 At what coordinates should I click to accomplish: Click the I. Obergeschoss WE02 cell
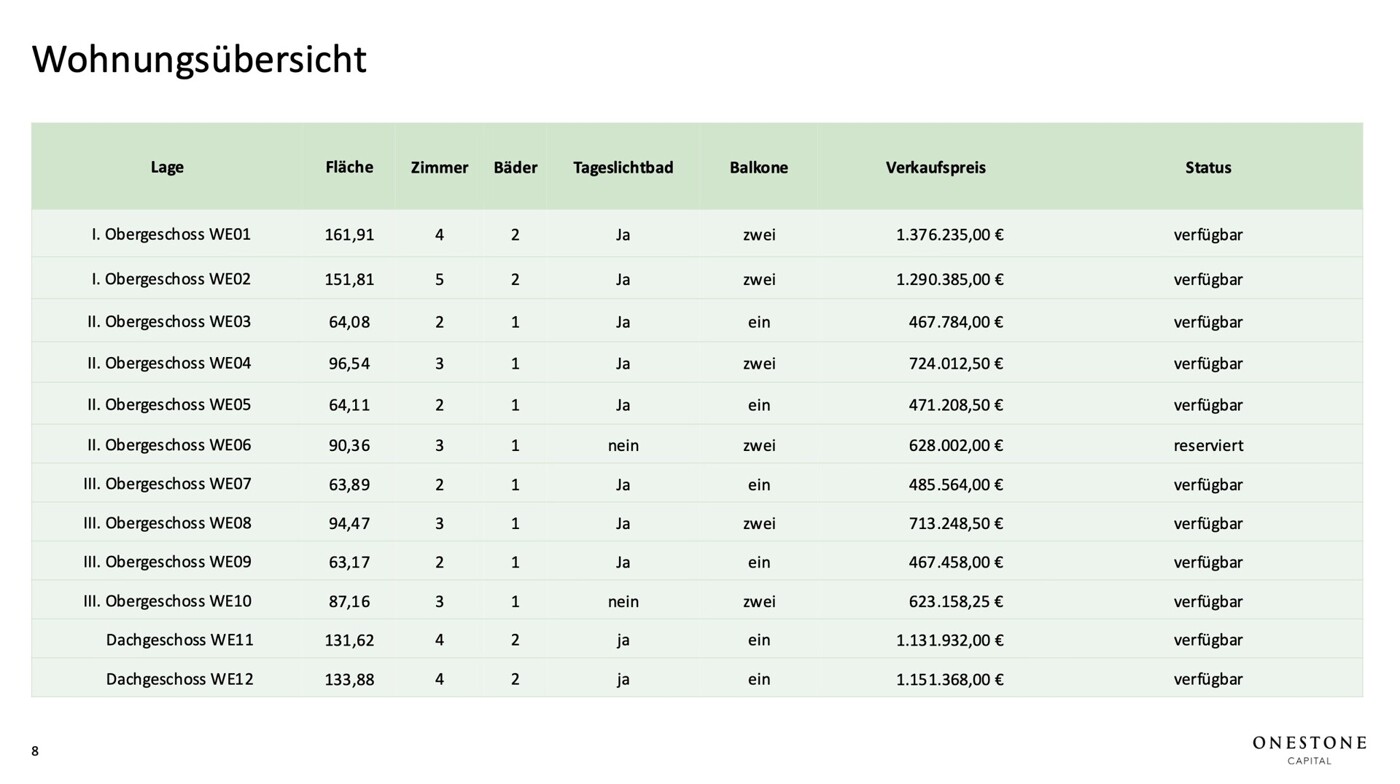(171, 279)
